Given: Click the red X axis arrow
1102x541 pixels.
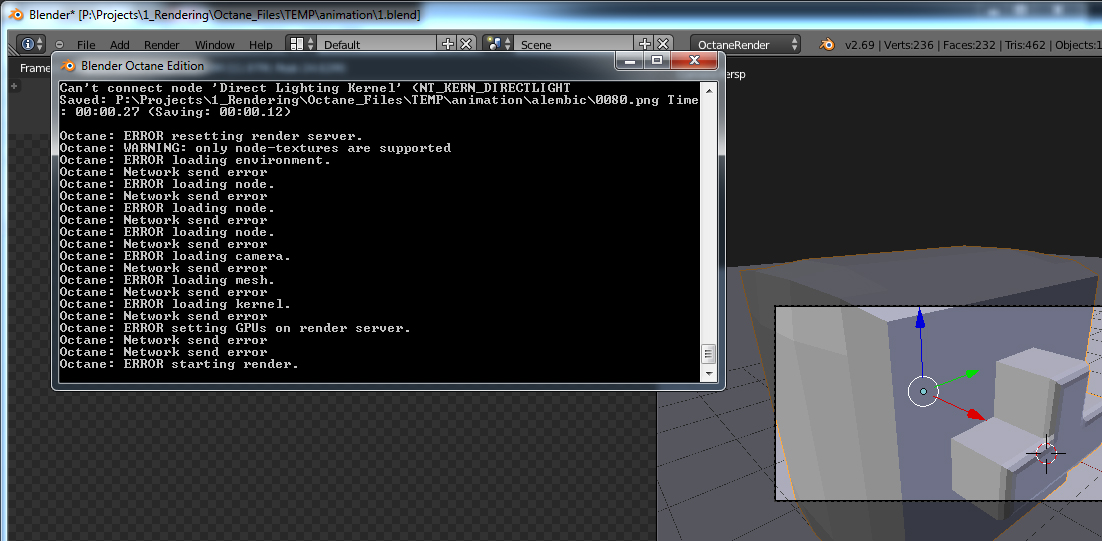Looking at the screenshot, I should click(975, 415).
